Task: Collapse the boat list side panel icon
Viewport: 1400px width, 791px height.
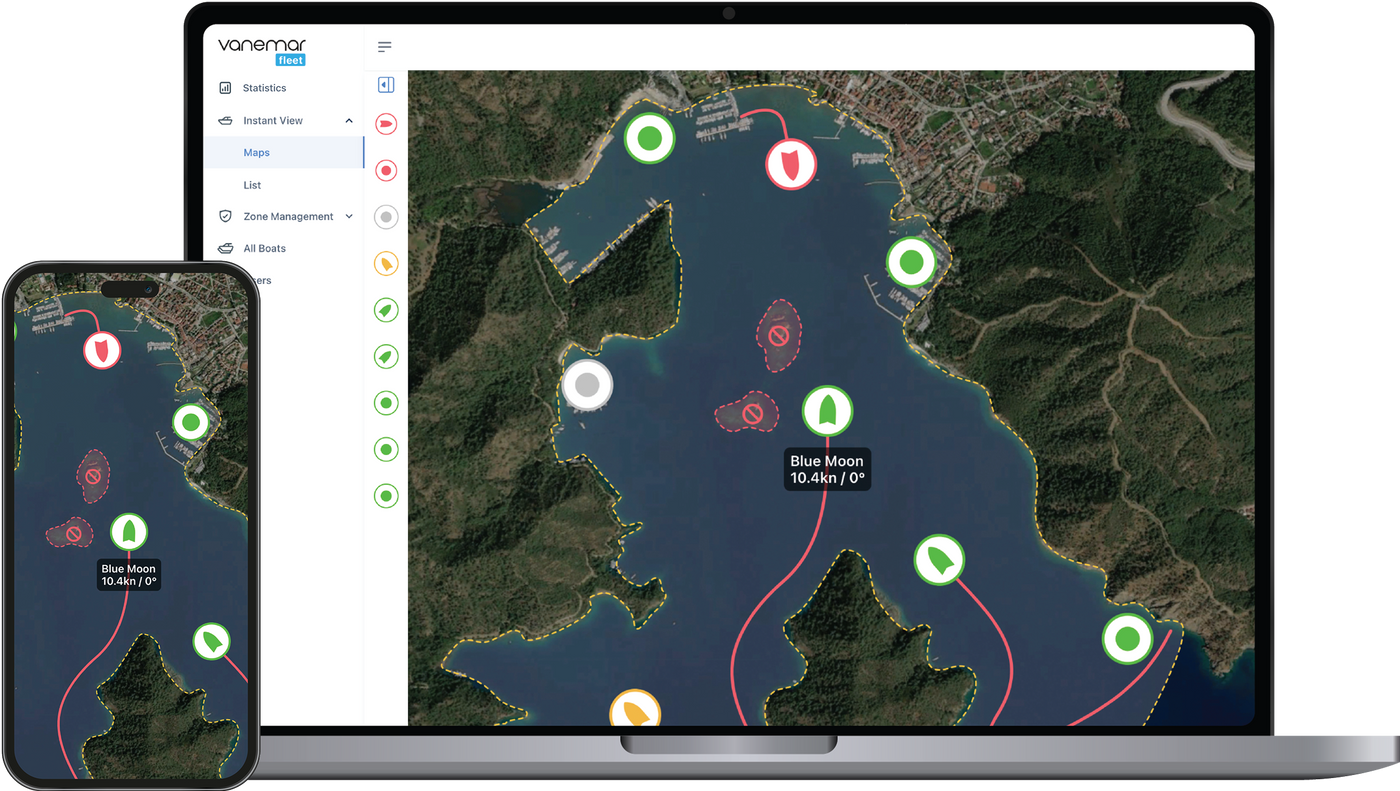Action: pos(386,85)
